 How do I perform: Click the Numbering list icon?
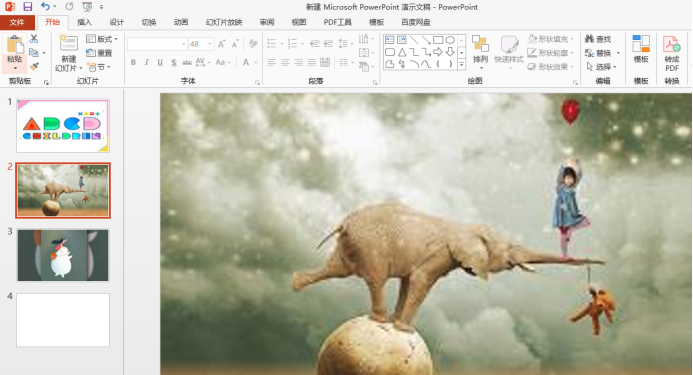coord(292,43)
